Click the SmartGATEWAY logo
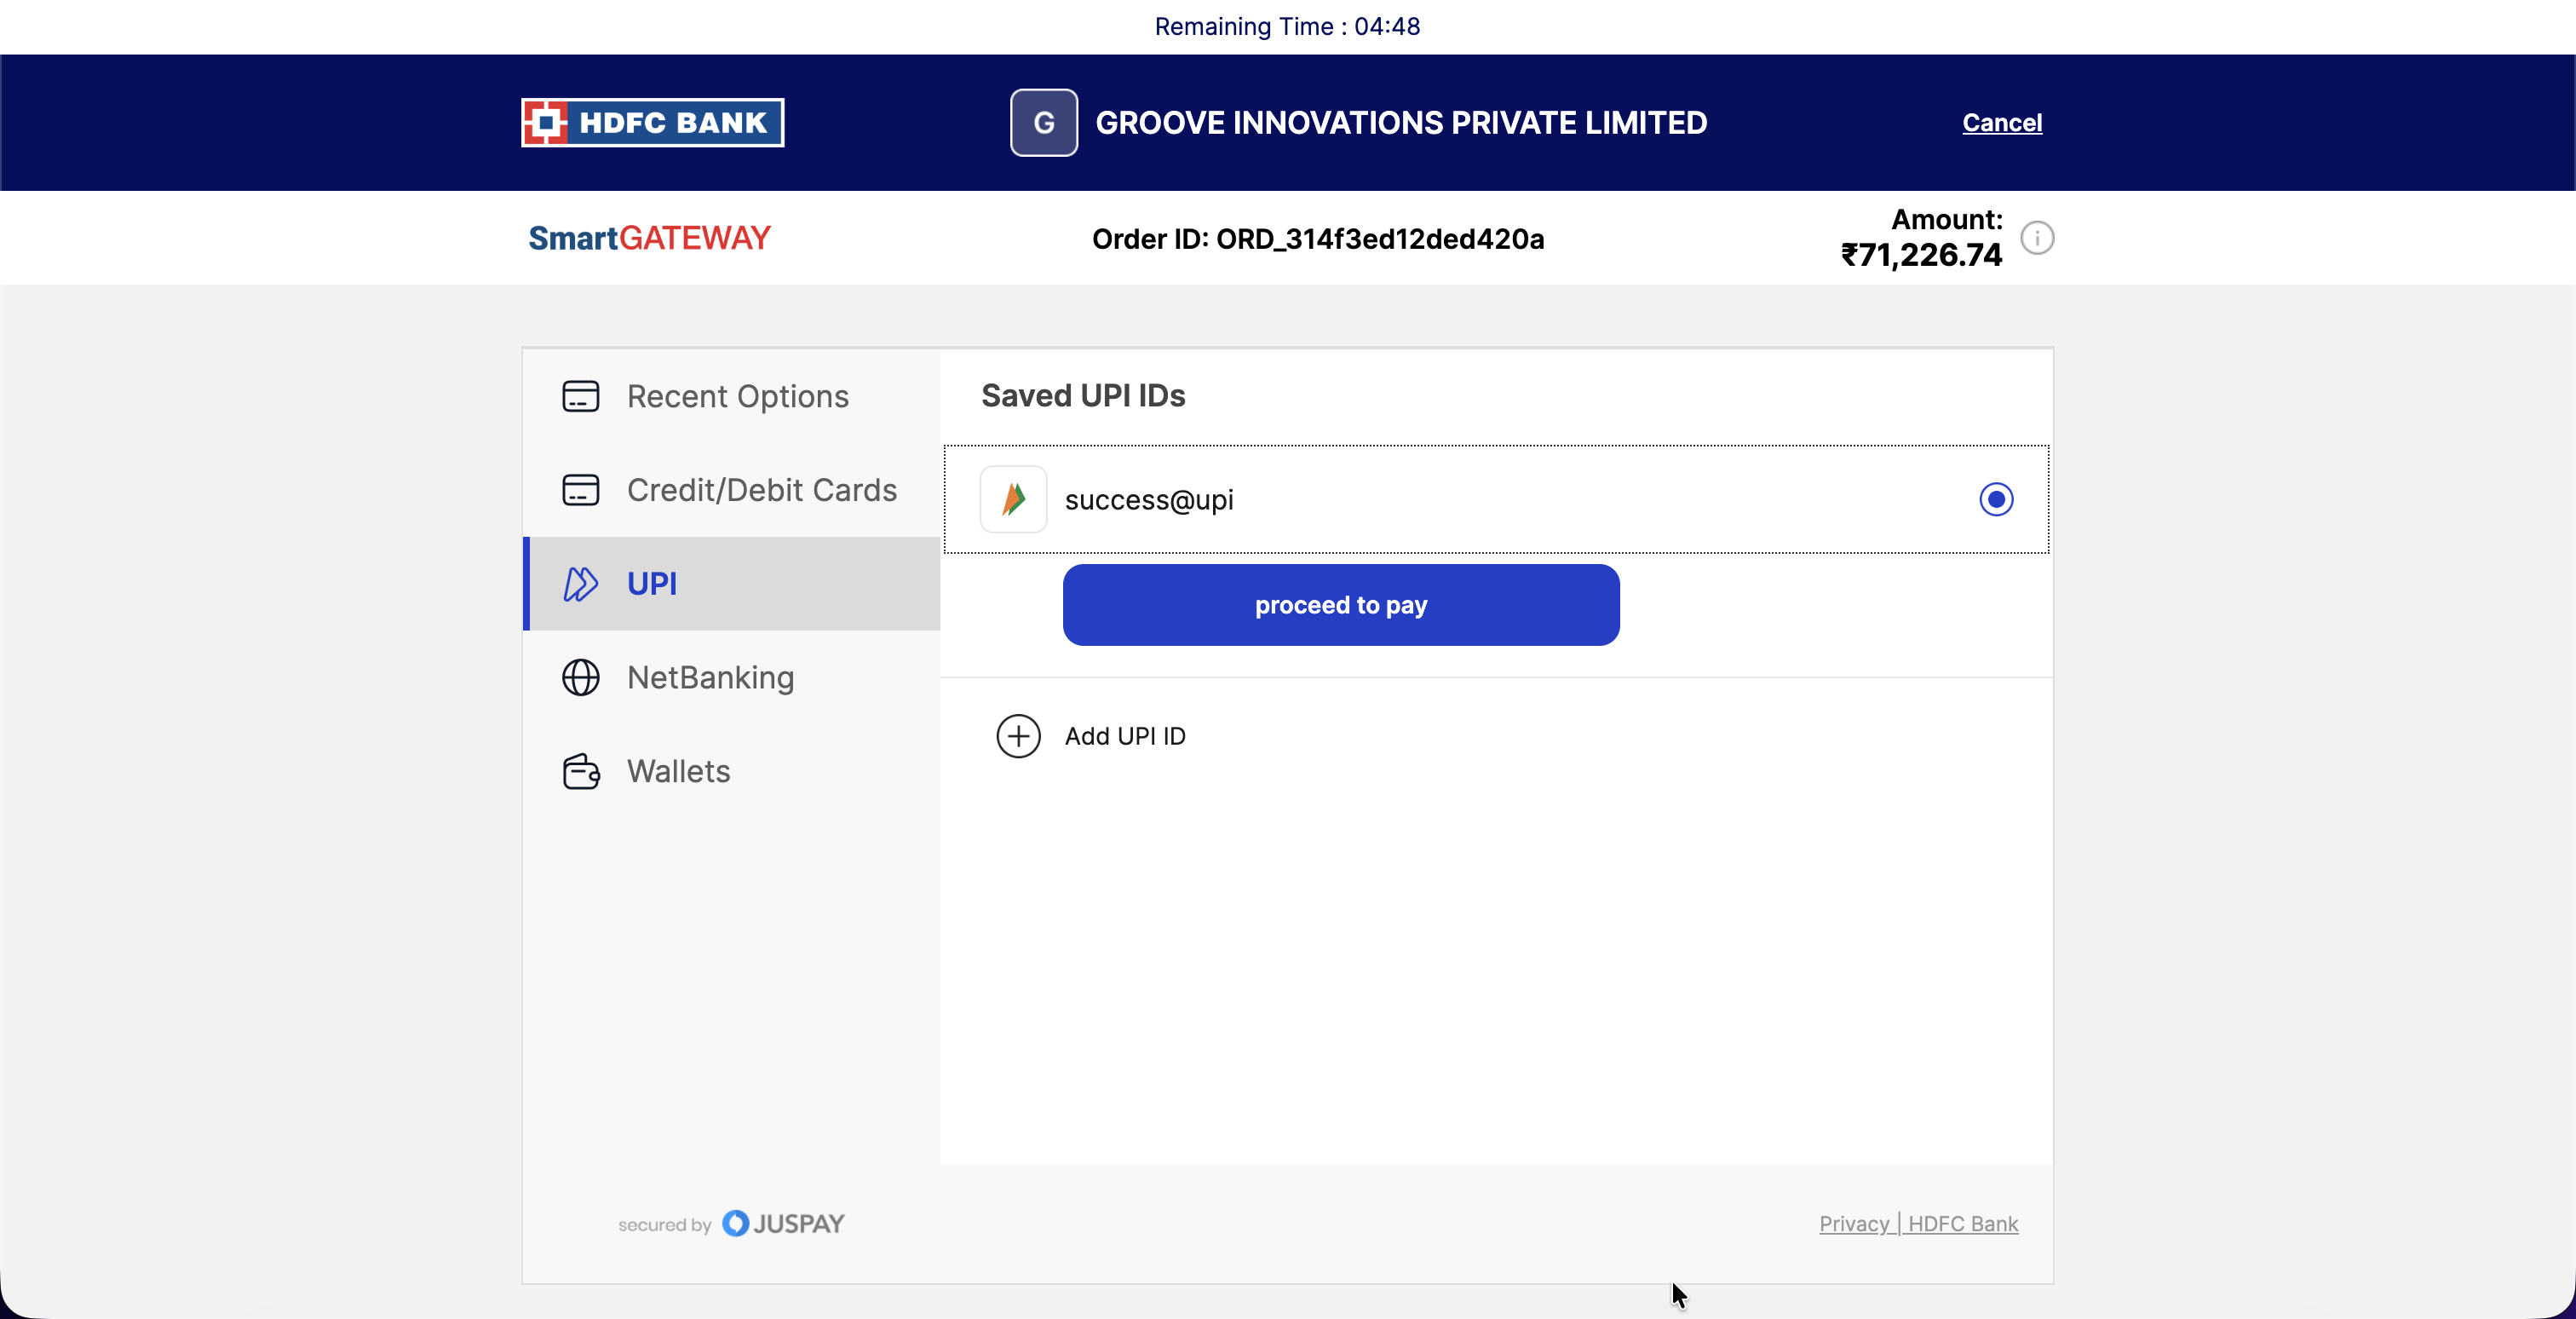The width and height of the screenshot is (2576, 1319). pos(649,238)
